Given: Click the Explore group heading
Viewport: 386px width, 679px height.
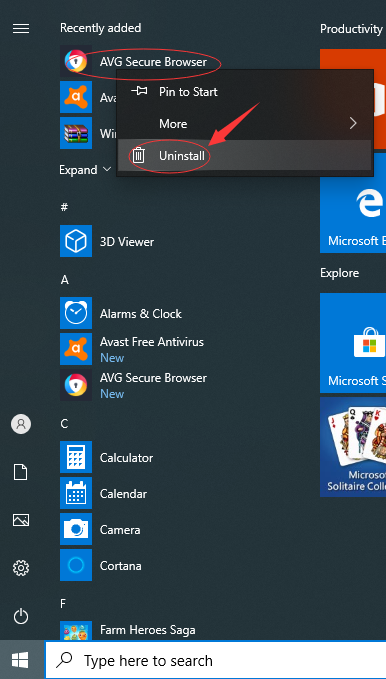Looking at the screenshot, I should click(340, 273).
